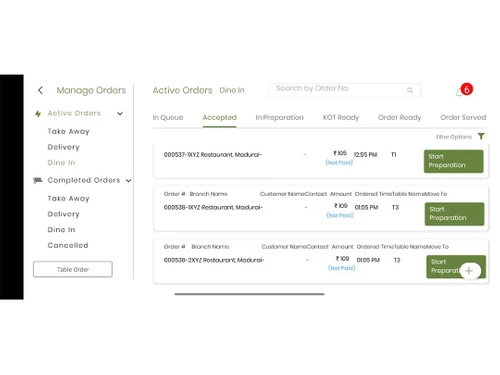This screenshot has height=375, width=500.
Task: Open Delivery under Completed Orders
Action: point(64,214)
